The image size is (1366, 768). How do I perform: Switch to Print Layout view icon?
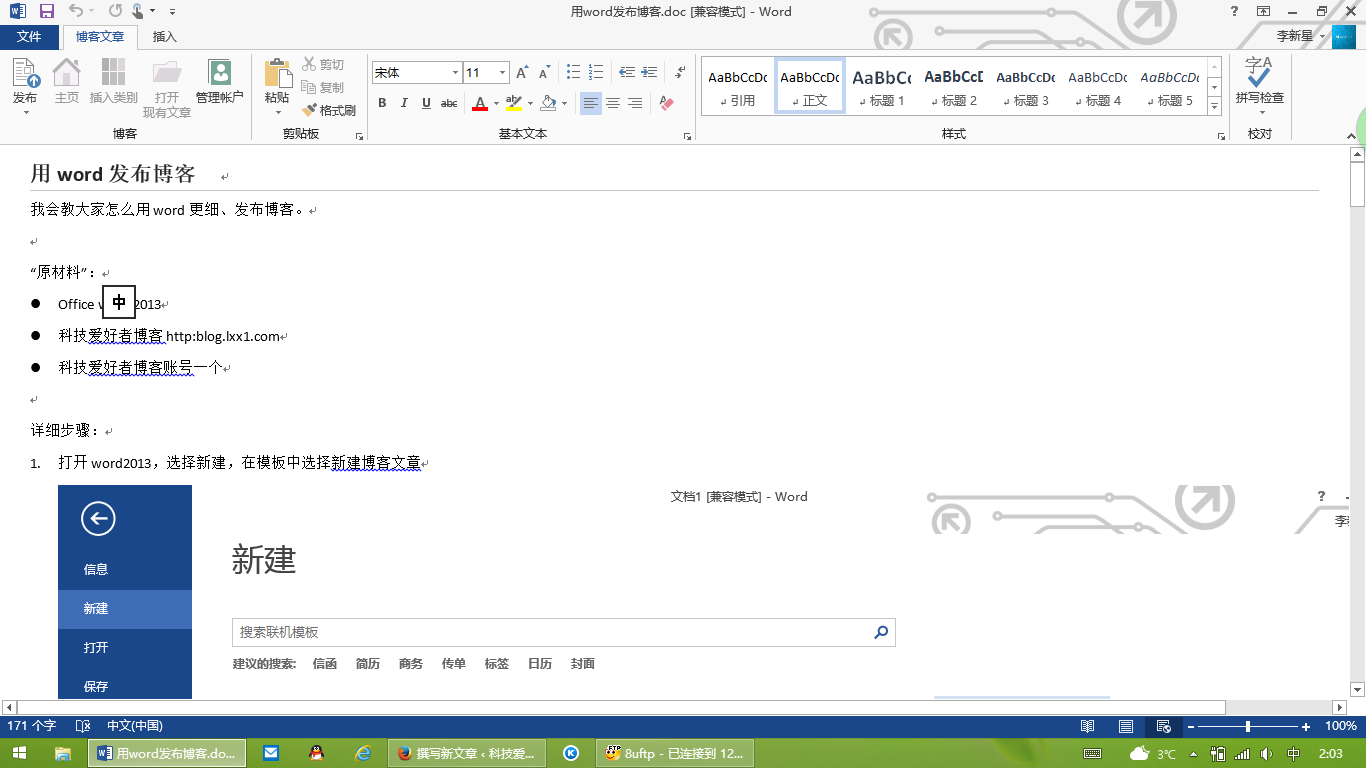coord(1126,726)
